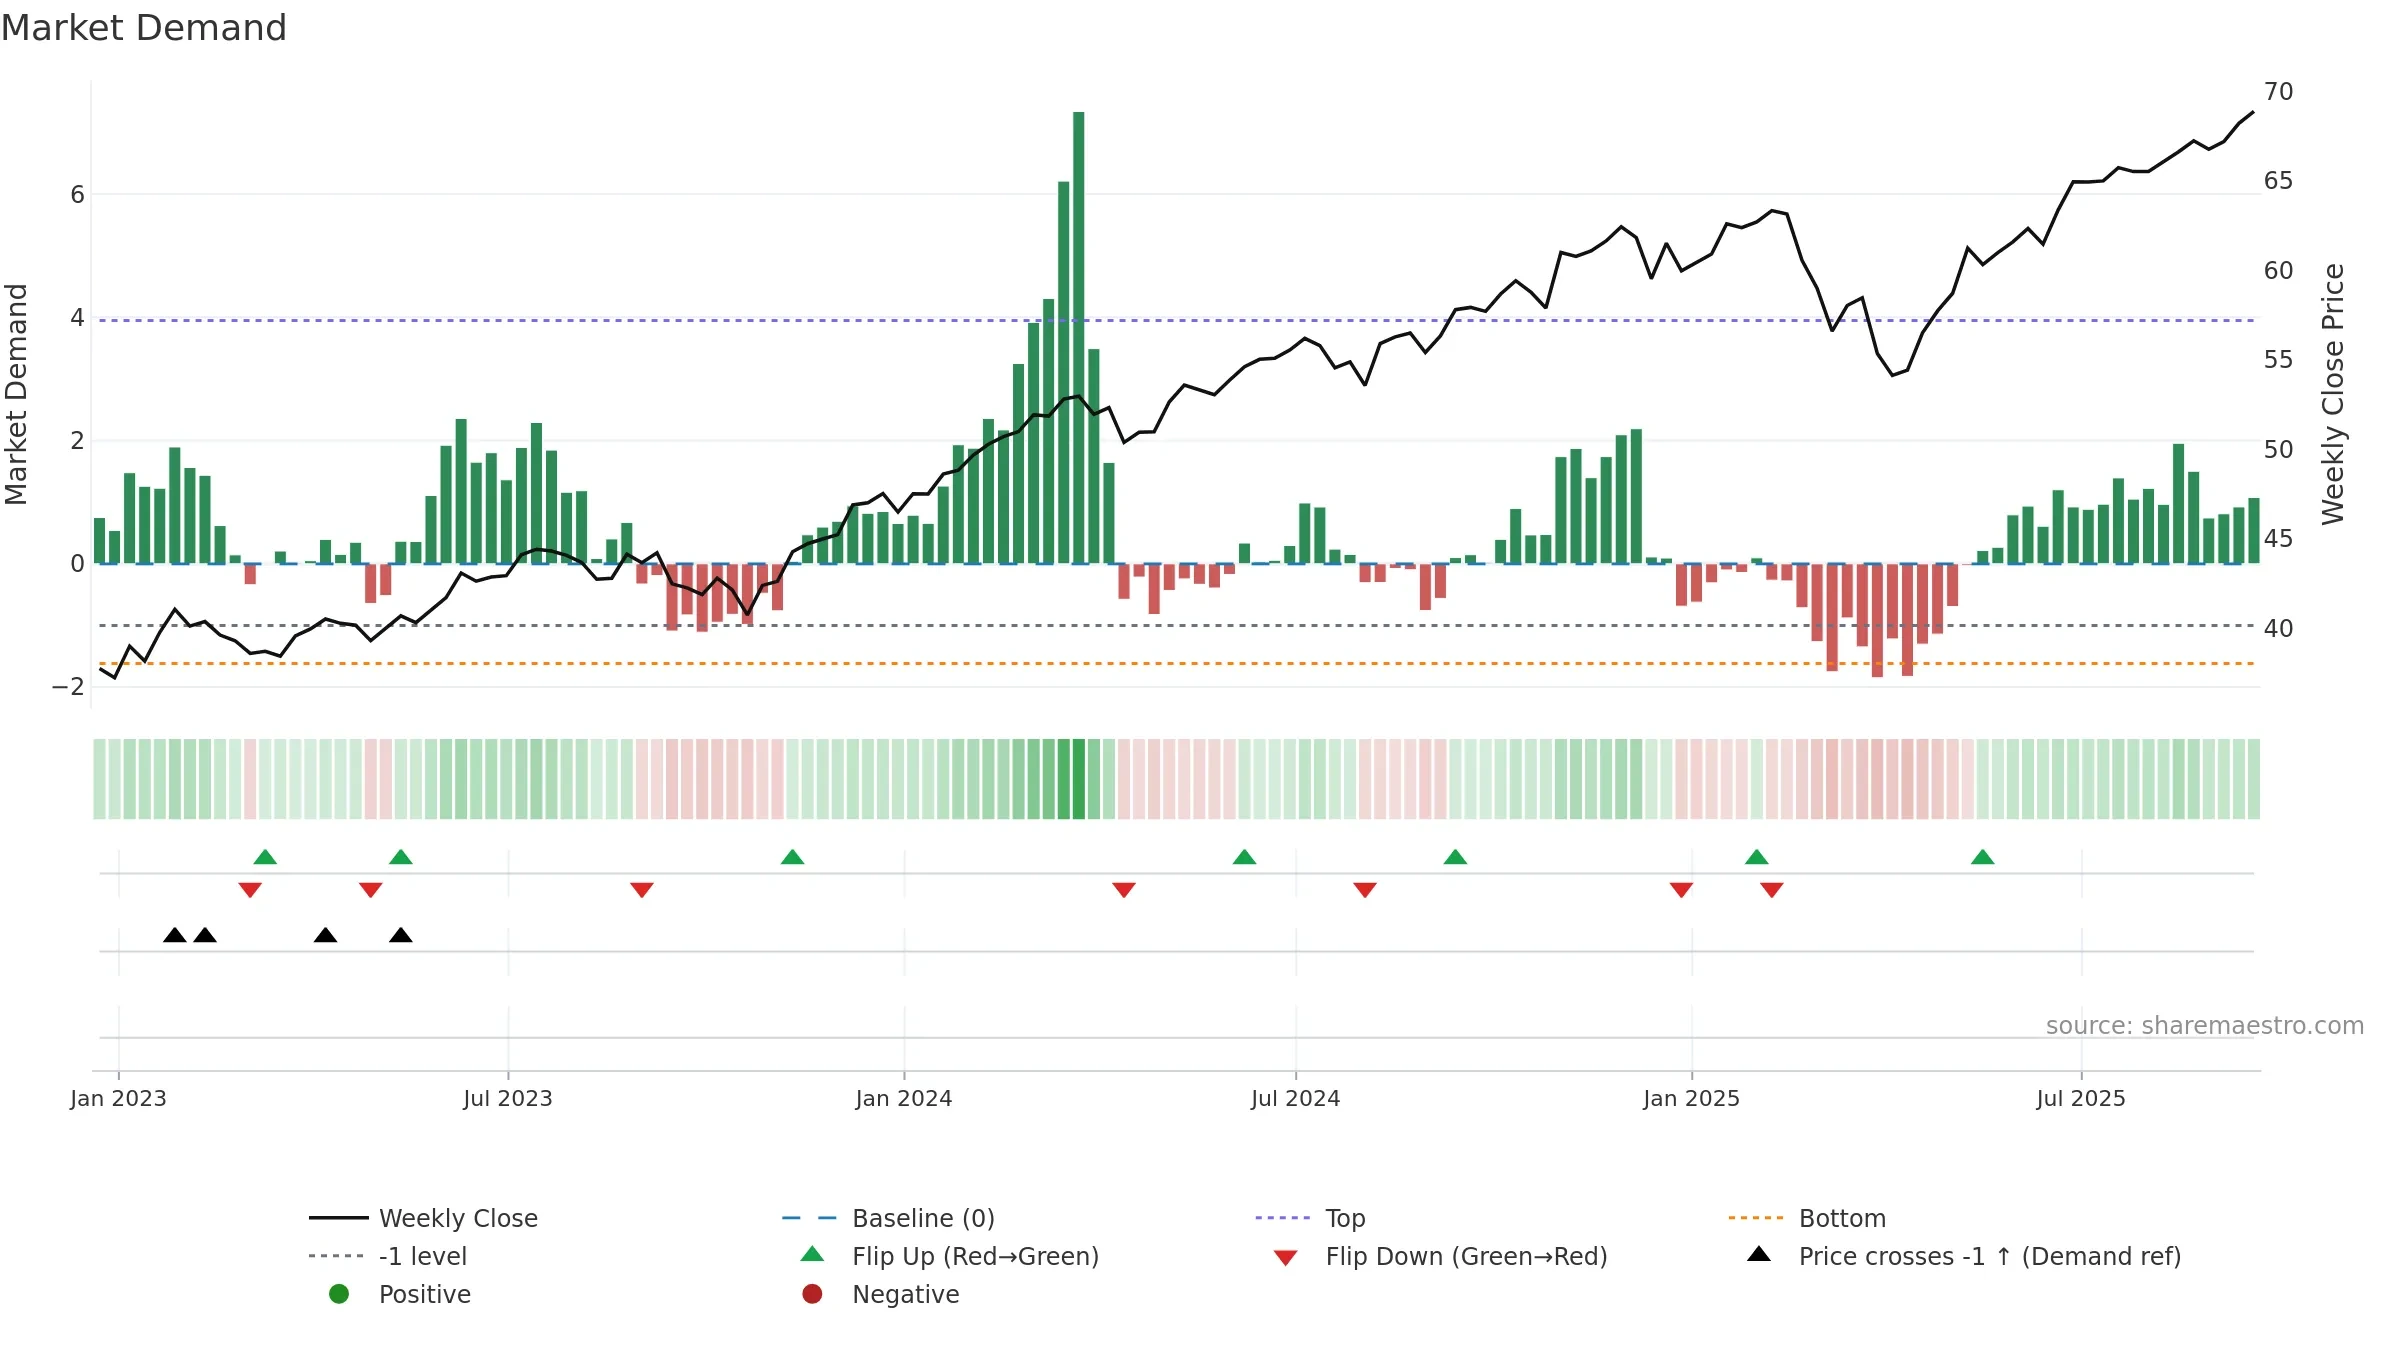Click the darkest green heatmap cell
Screen dimensions: 2400x1350
[x=1079, y=779]
